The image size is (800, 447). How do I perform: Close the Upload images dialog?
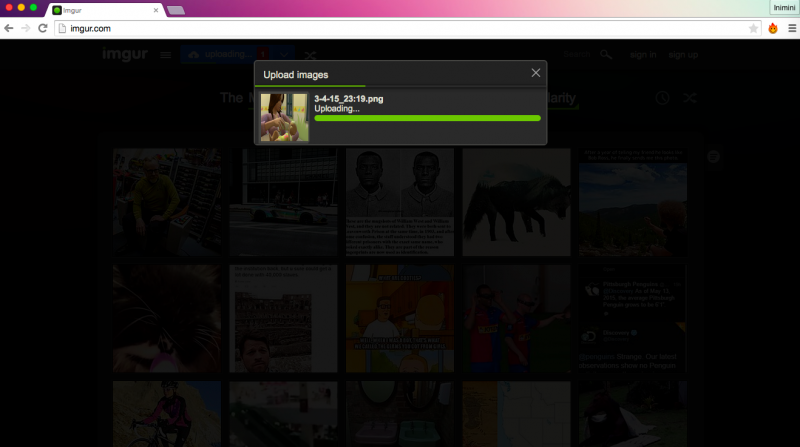(535, 73)
